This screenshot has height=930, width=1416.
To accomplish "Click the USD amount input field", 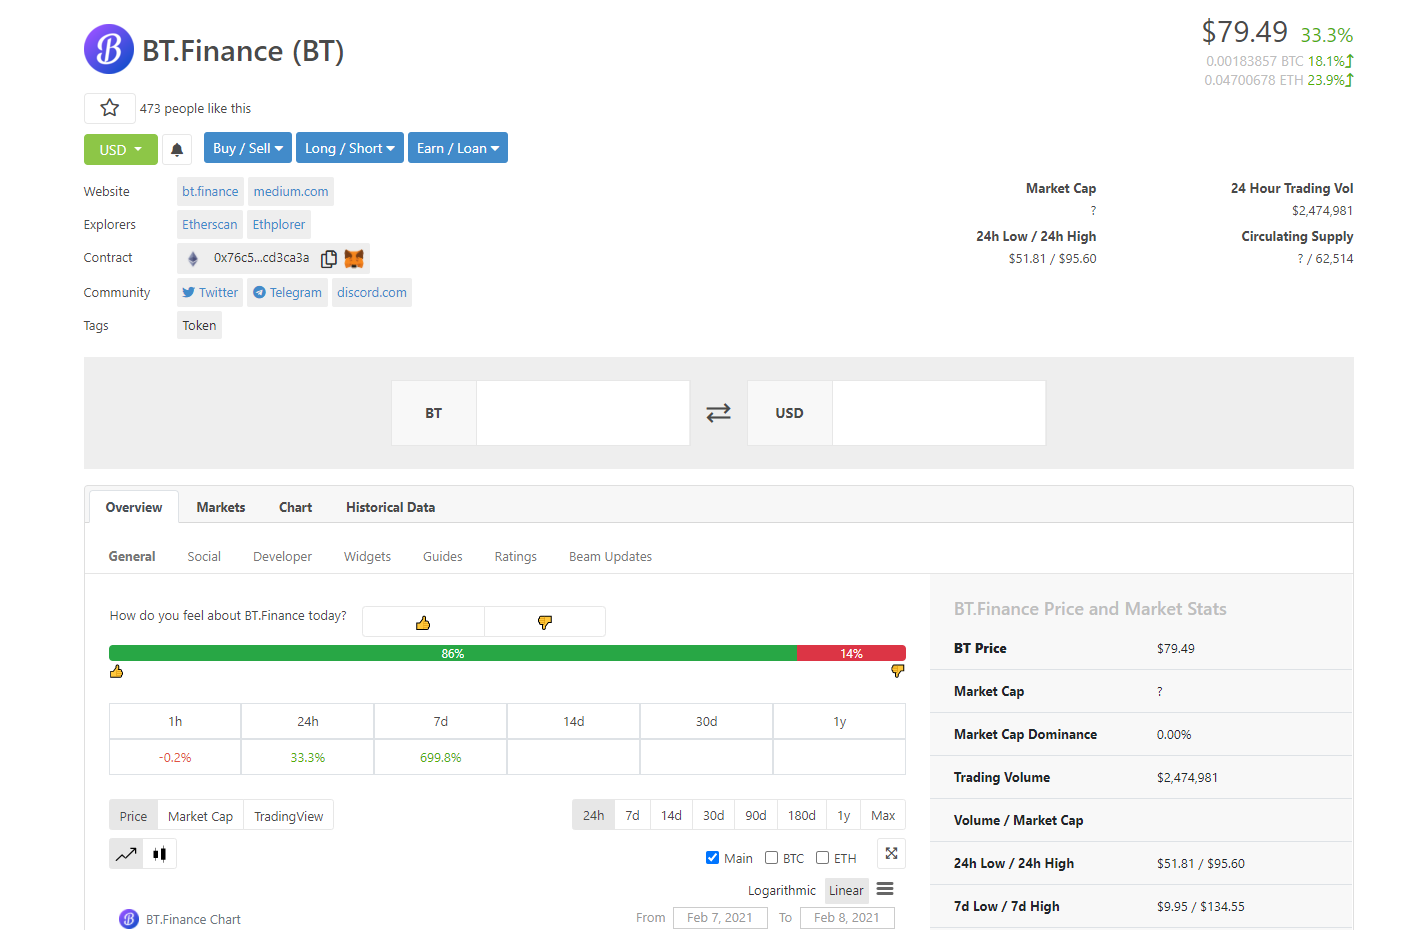I will (x=939, y=413).
